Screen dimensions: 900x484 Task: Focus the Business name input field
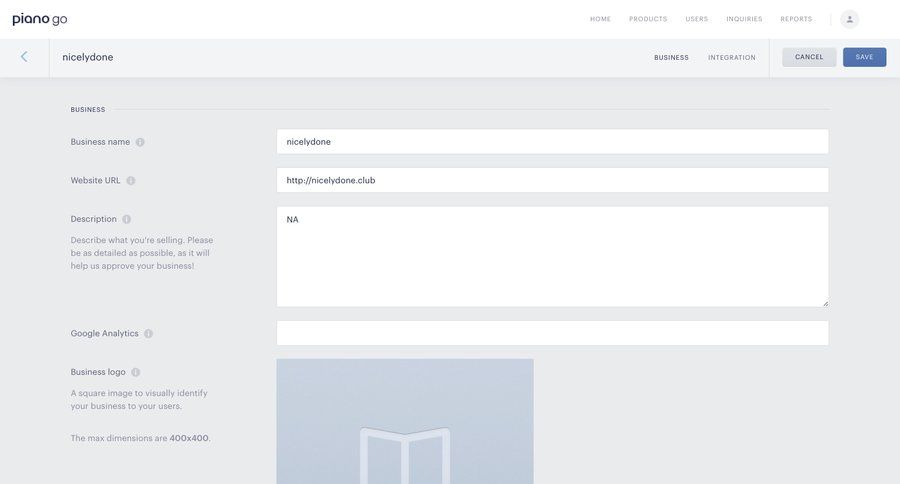552,142
